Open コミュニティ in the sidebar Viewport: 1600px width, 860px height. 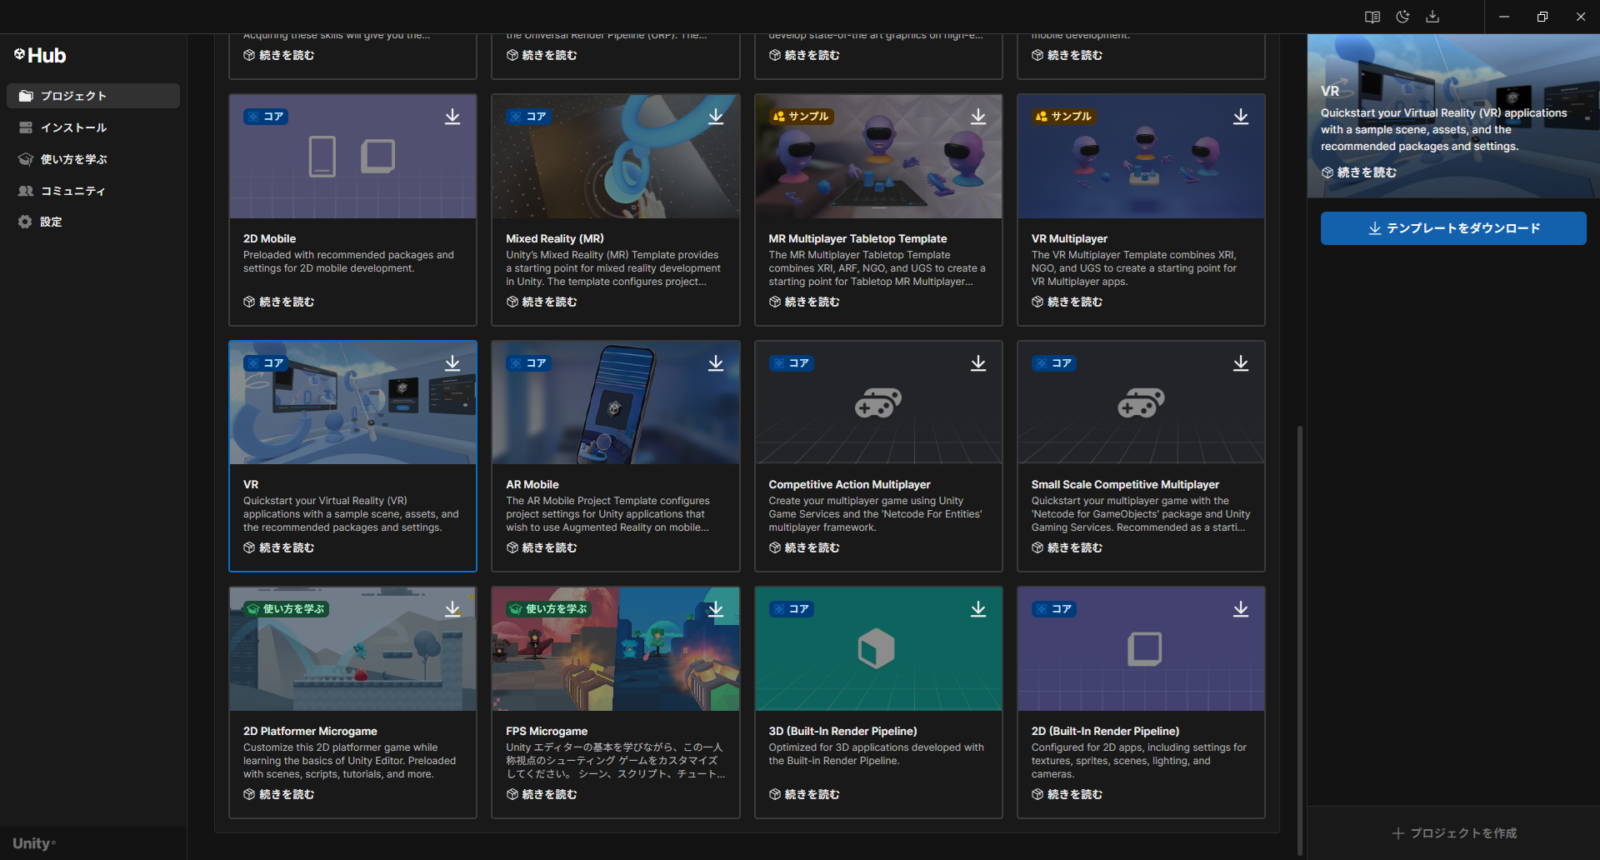pyautogui.click(x=93, y=191)
